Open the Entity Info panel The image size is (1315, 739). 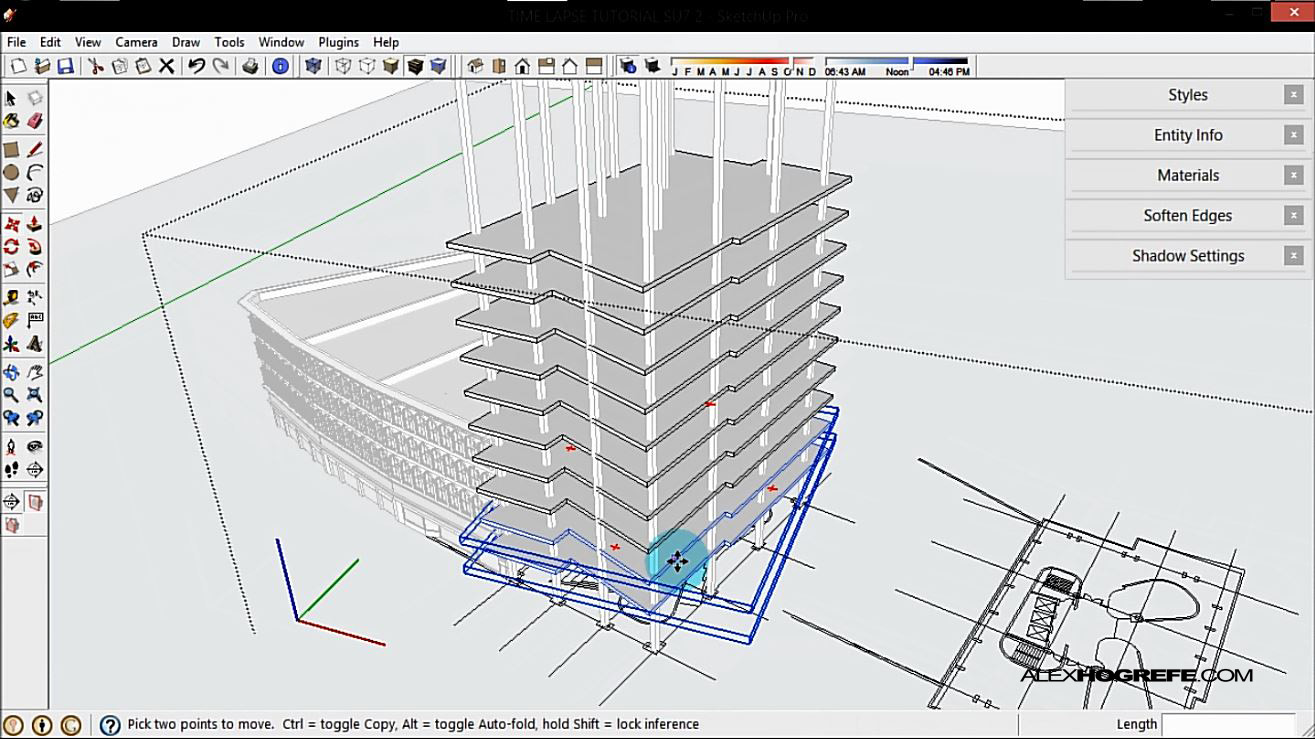click(x=1187, y=135)
